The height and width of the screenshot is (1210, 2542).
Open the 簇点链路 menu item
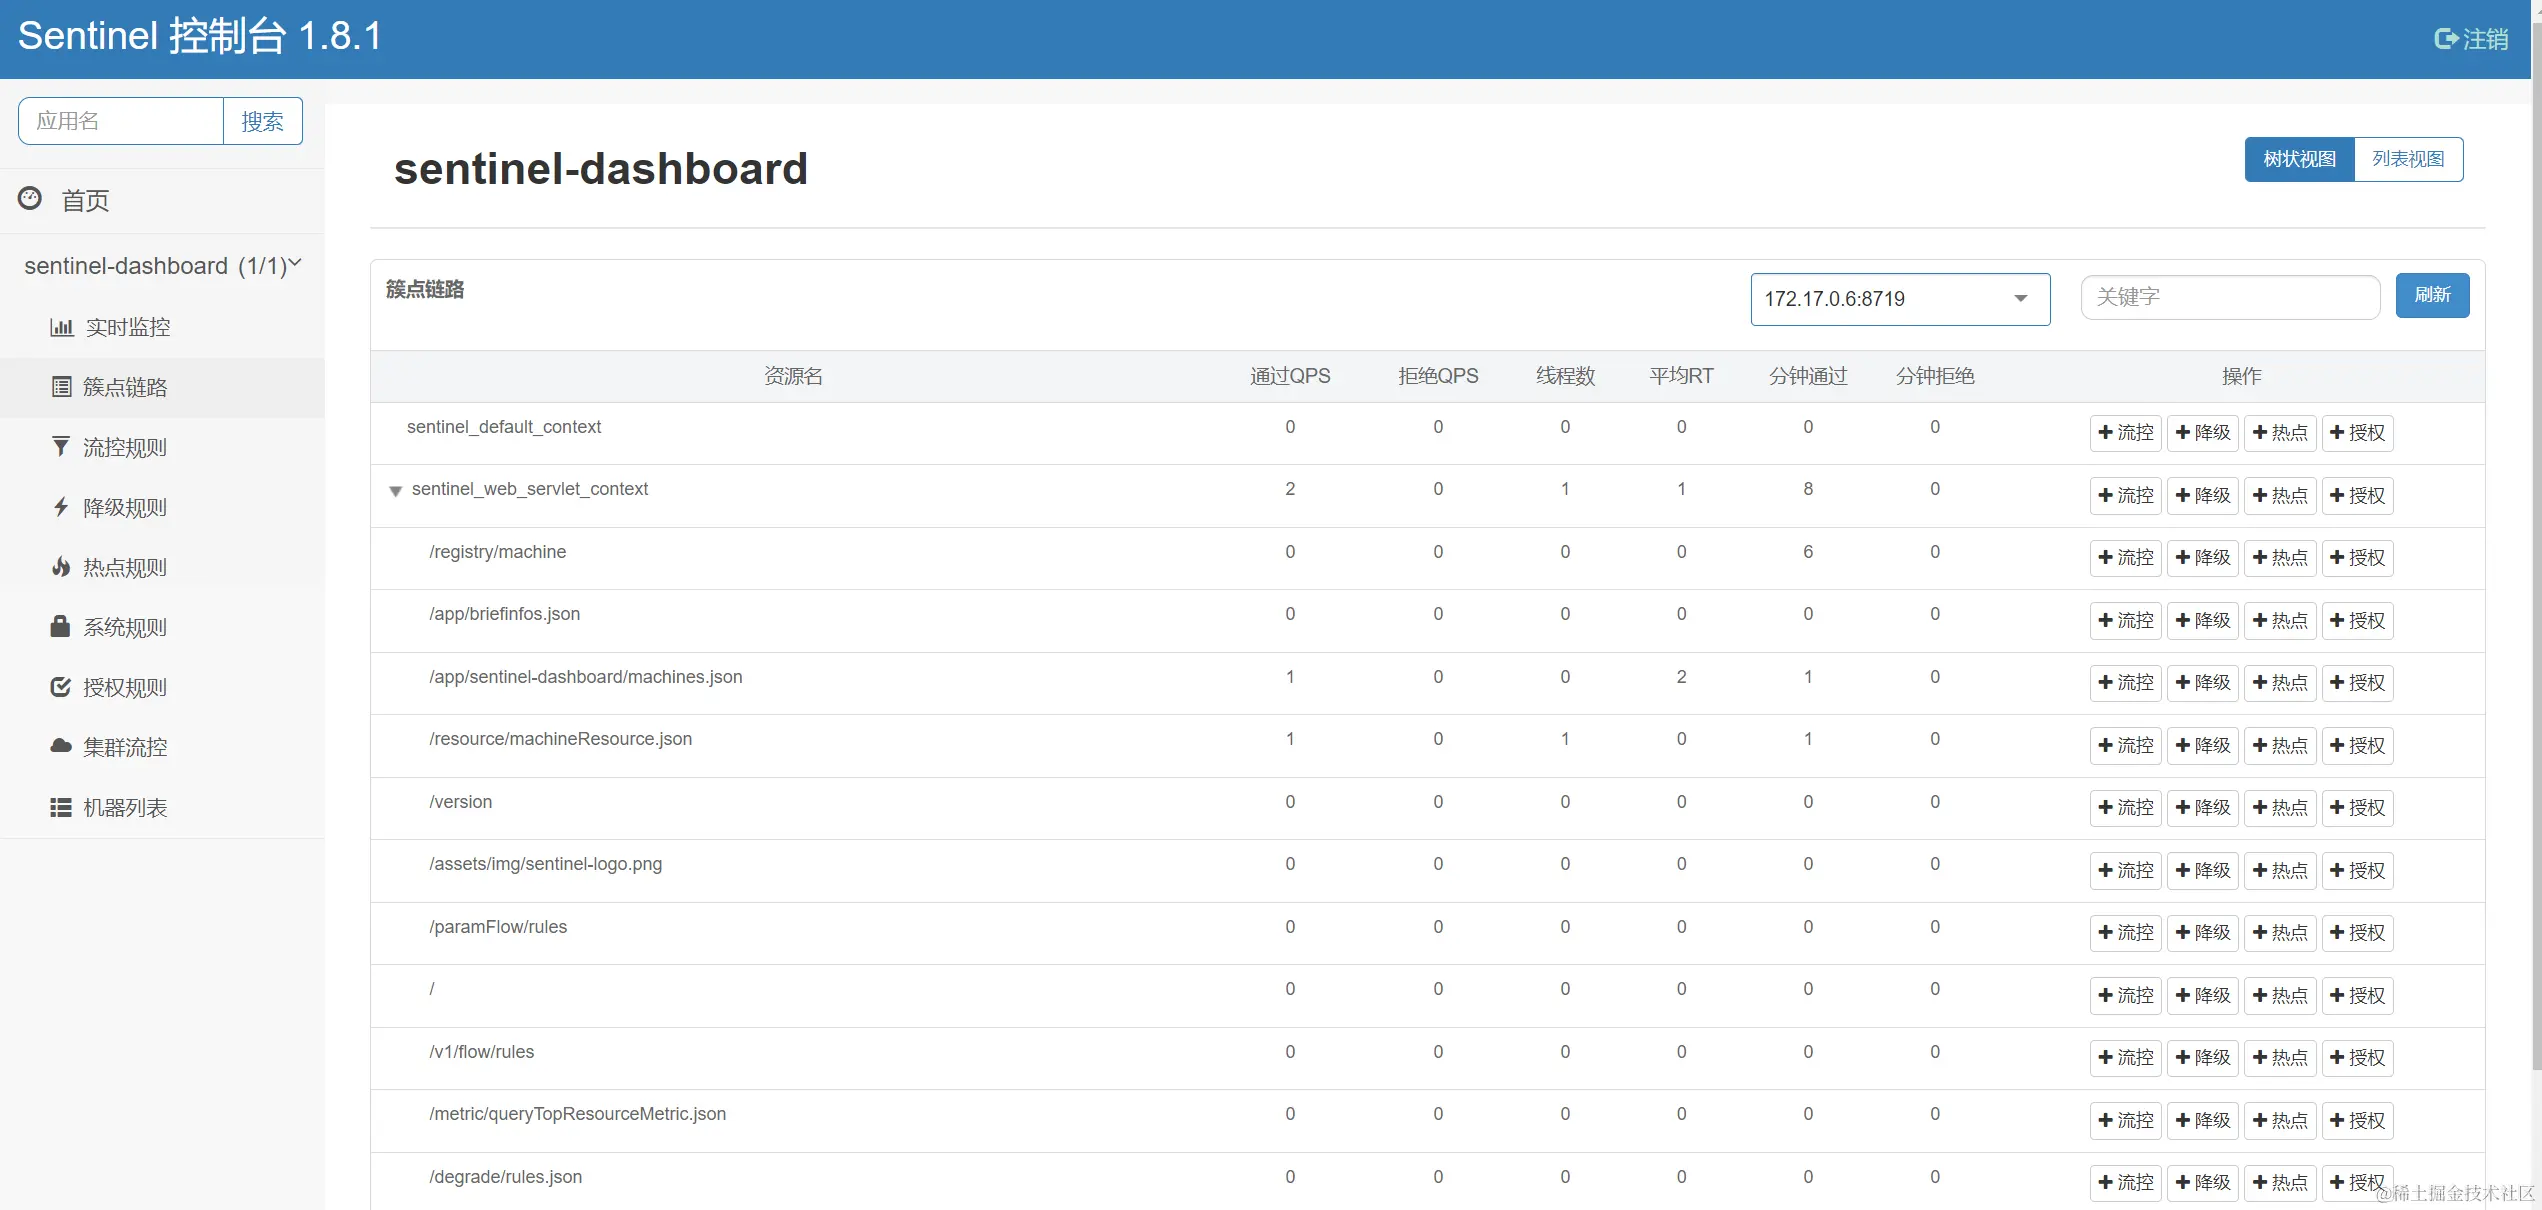(125, 387)
